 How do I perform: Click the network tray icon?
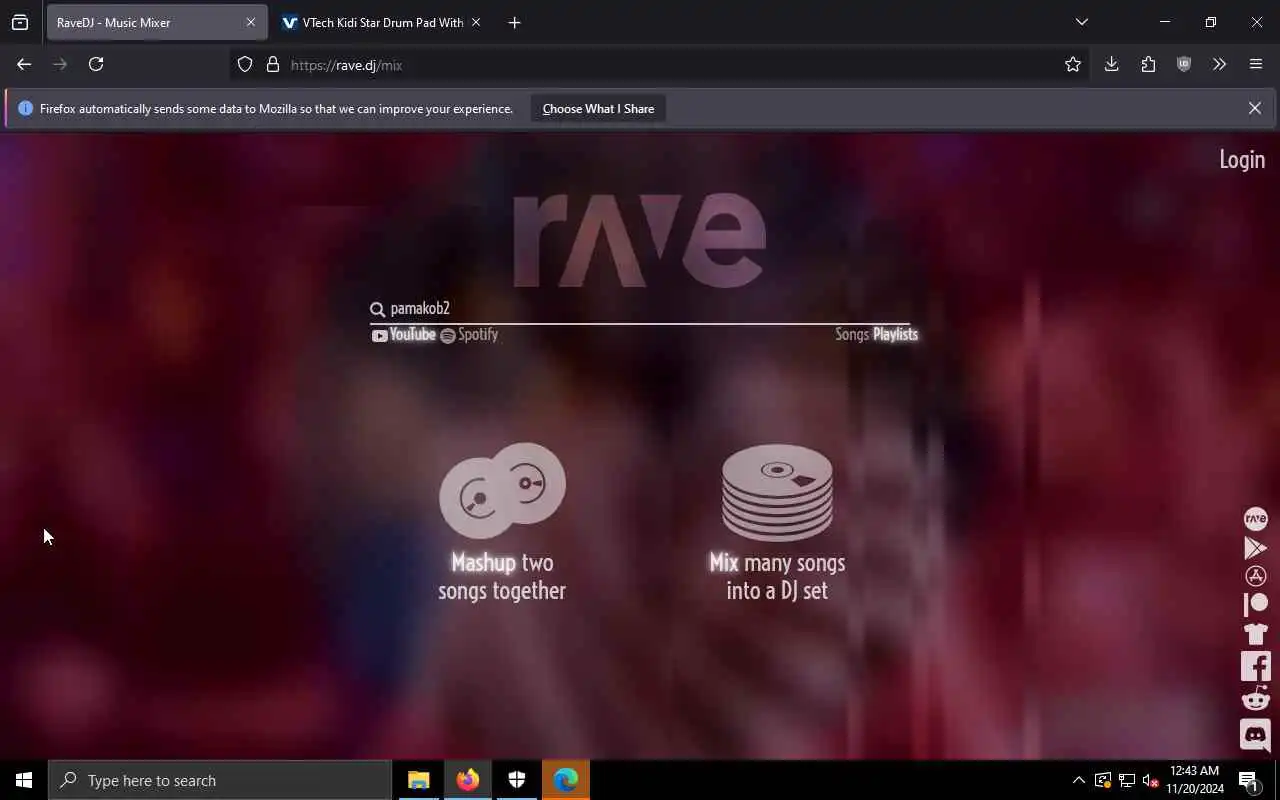pos(1126,780)
